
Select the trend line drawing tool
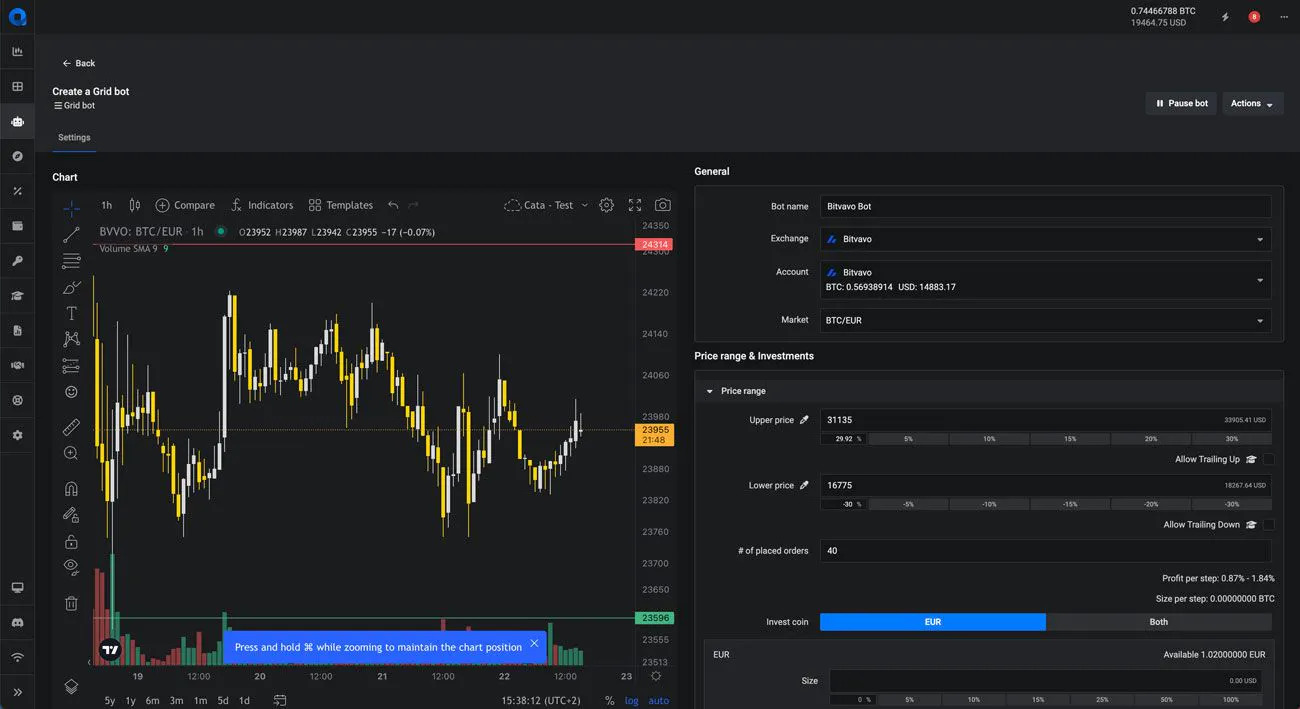tap(70, 235)
